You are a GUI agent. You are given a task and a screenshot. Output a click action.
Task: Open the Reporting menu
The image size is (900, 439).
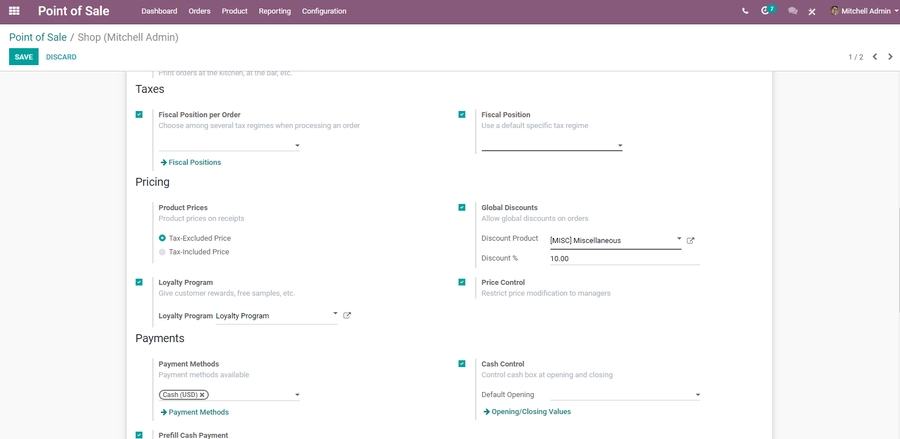(274, 11)
